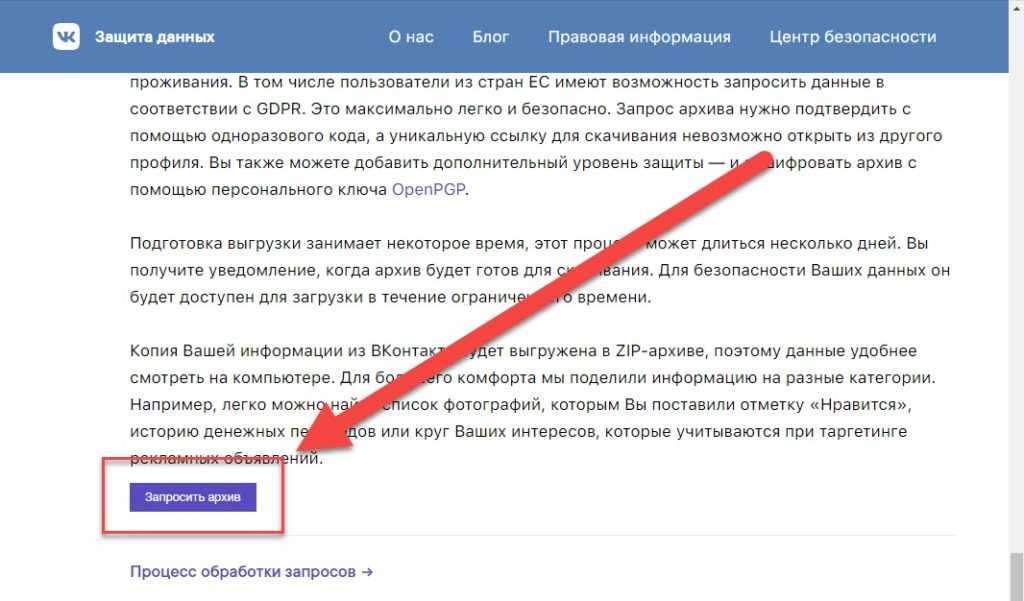The image size is (1024, 601).
Task: Click the arrow after Процесс обработки запросов
Action: (368, 572)
